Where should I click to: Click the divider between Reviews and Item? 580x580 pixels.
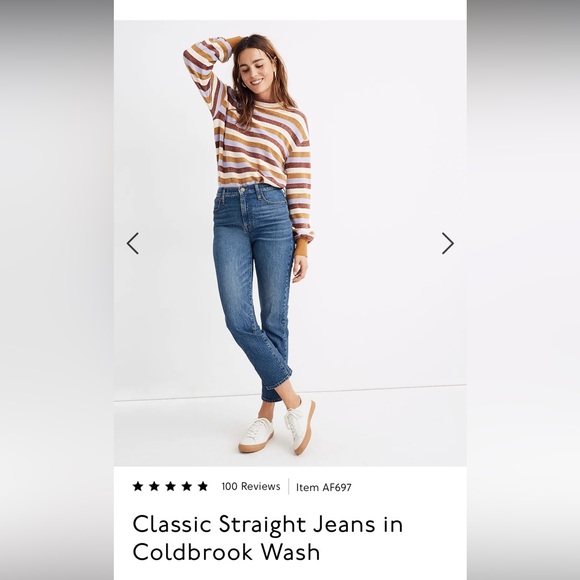click(289, 487)
